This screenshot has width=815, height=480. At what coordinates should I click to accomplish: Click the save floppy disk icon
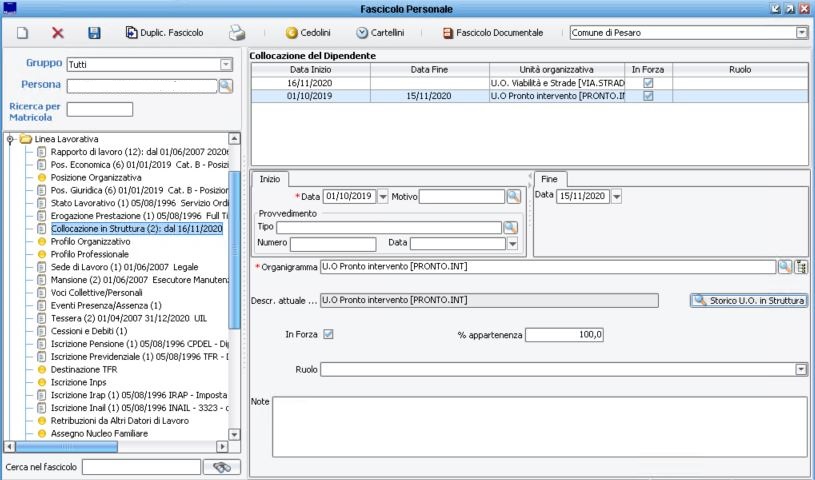(x=94, y=33)
